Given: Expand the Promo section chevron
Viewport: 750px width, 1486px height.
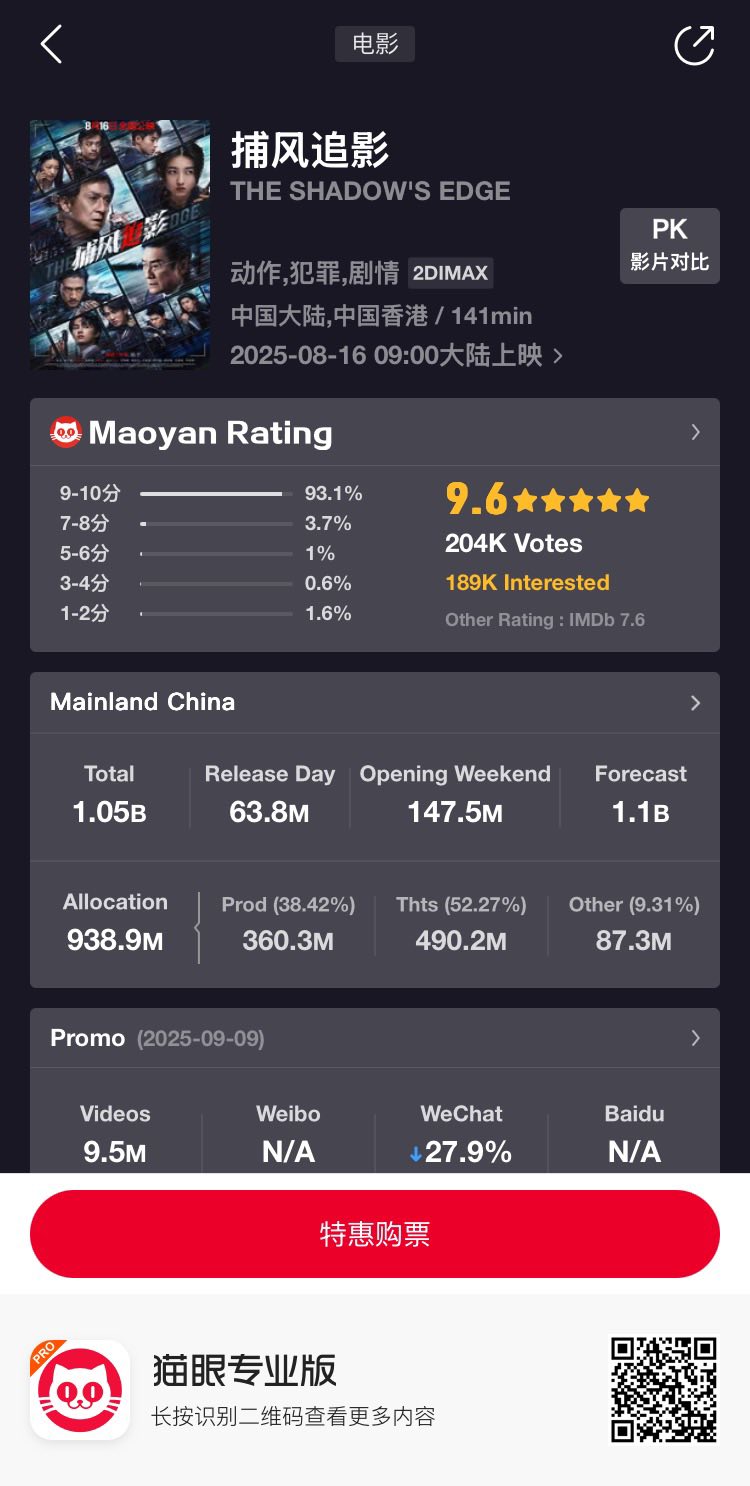Looking at the screenshot, I should pos(695,1038).
